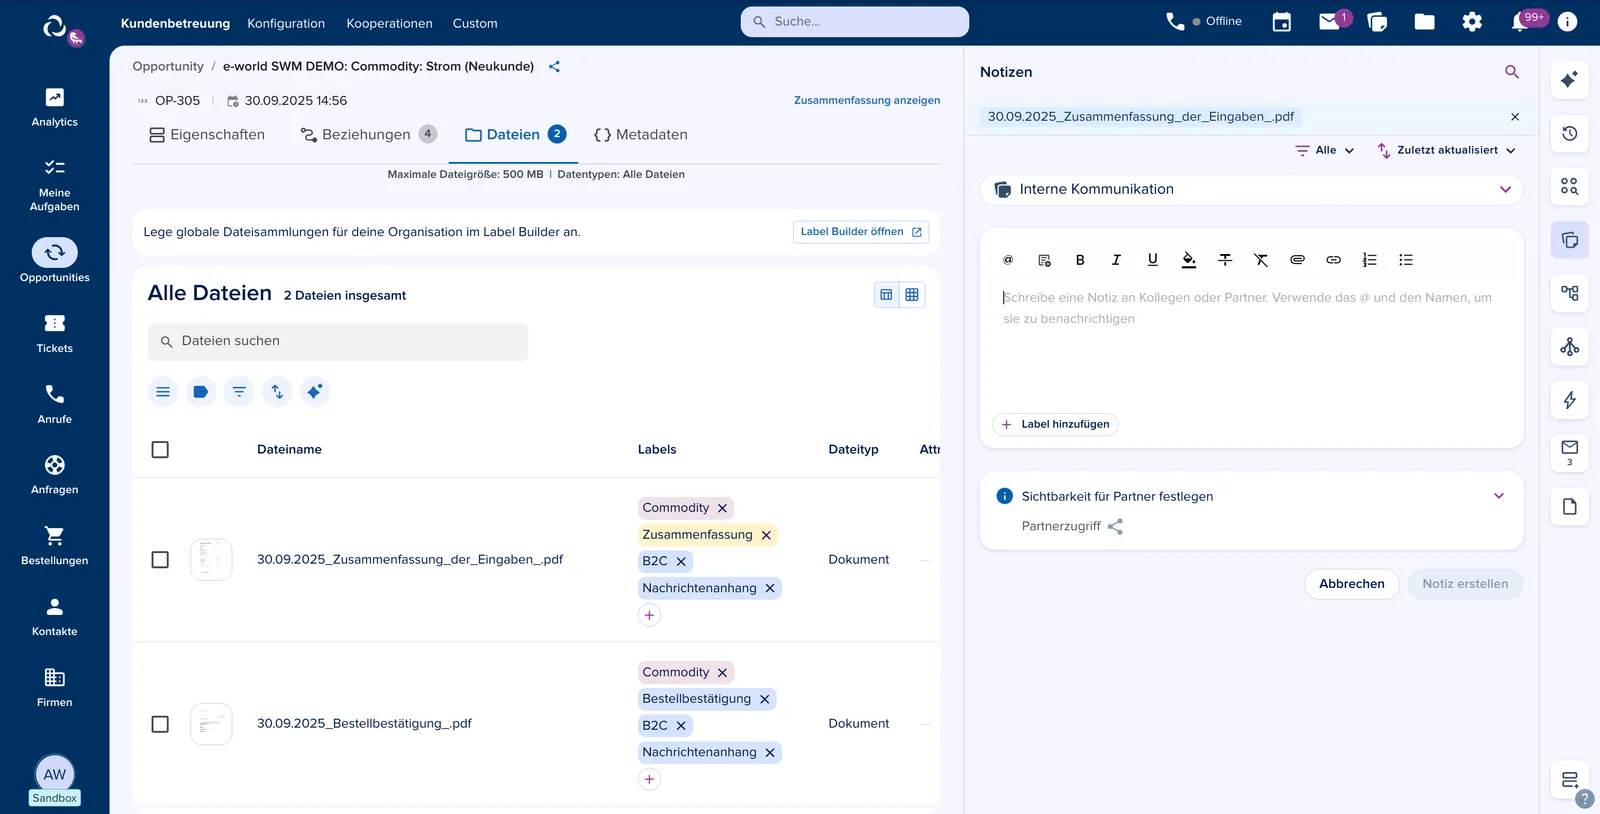
Task: Open text highlight color picker
Action: [x=1188, y=260]
